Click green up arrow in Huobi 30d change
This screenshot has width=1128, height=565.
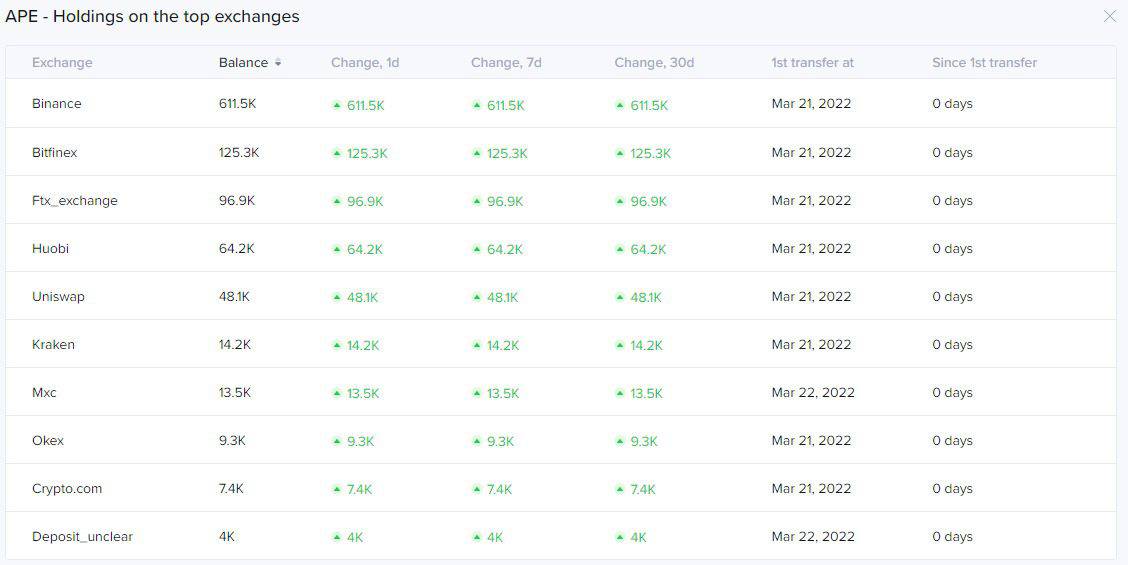coord(620,249)
